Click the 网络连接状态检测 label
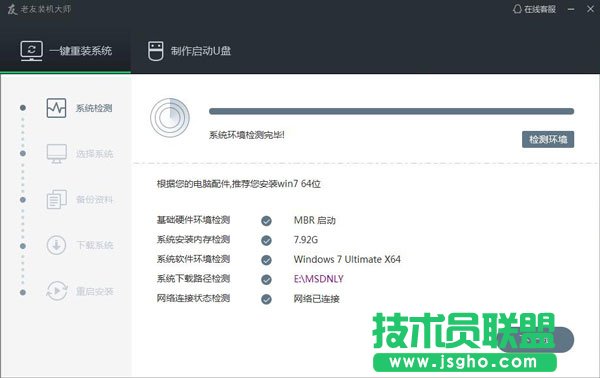Viewport: 600px width, 378px height. 193,298
